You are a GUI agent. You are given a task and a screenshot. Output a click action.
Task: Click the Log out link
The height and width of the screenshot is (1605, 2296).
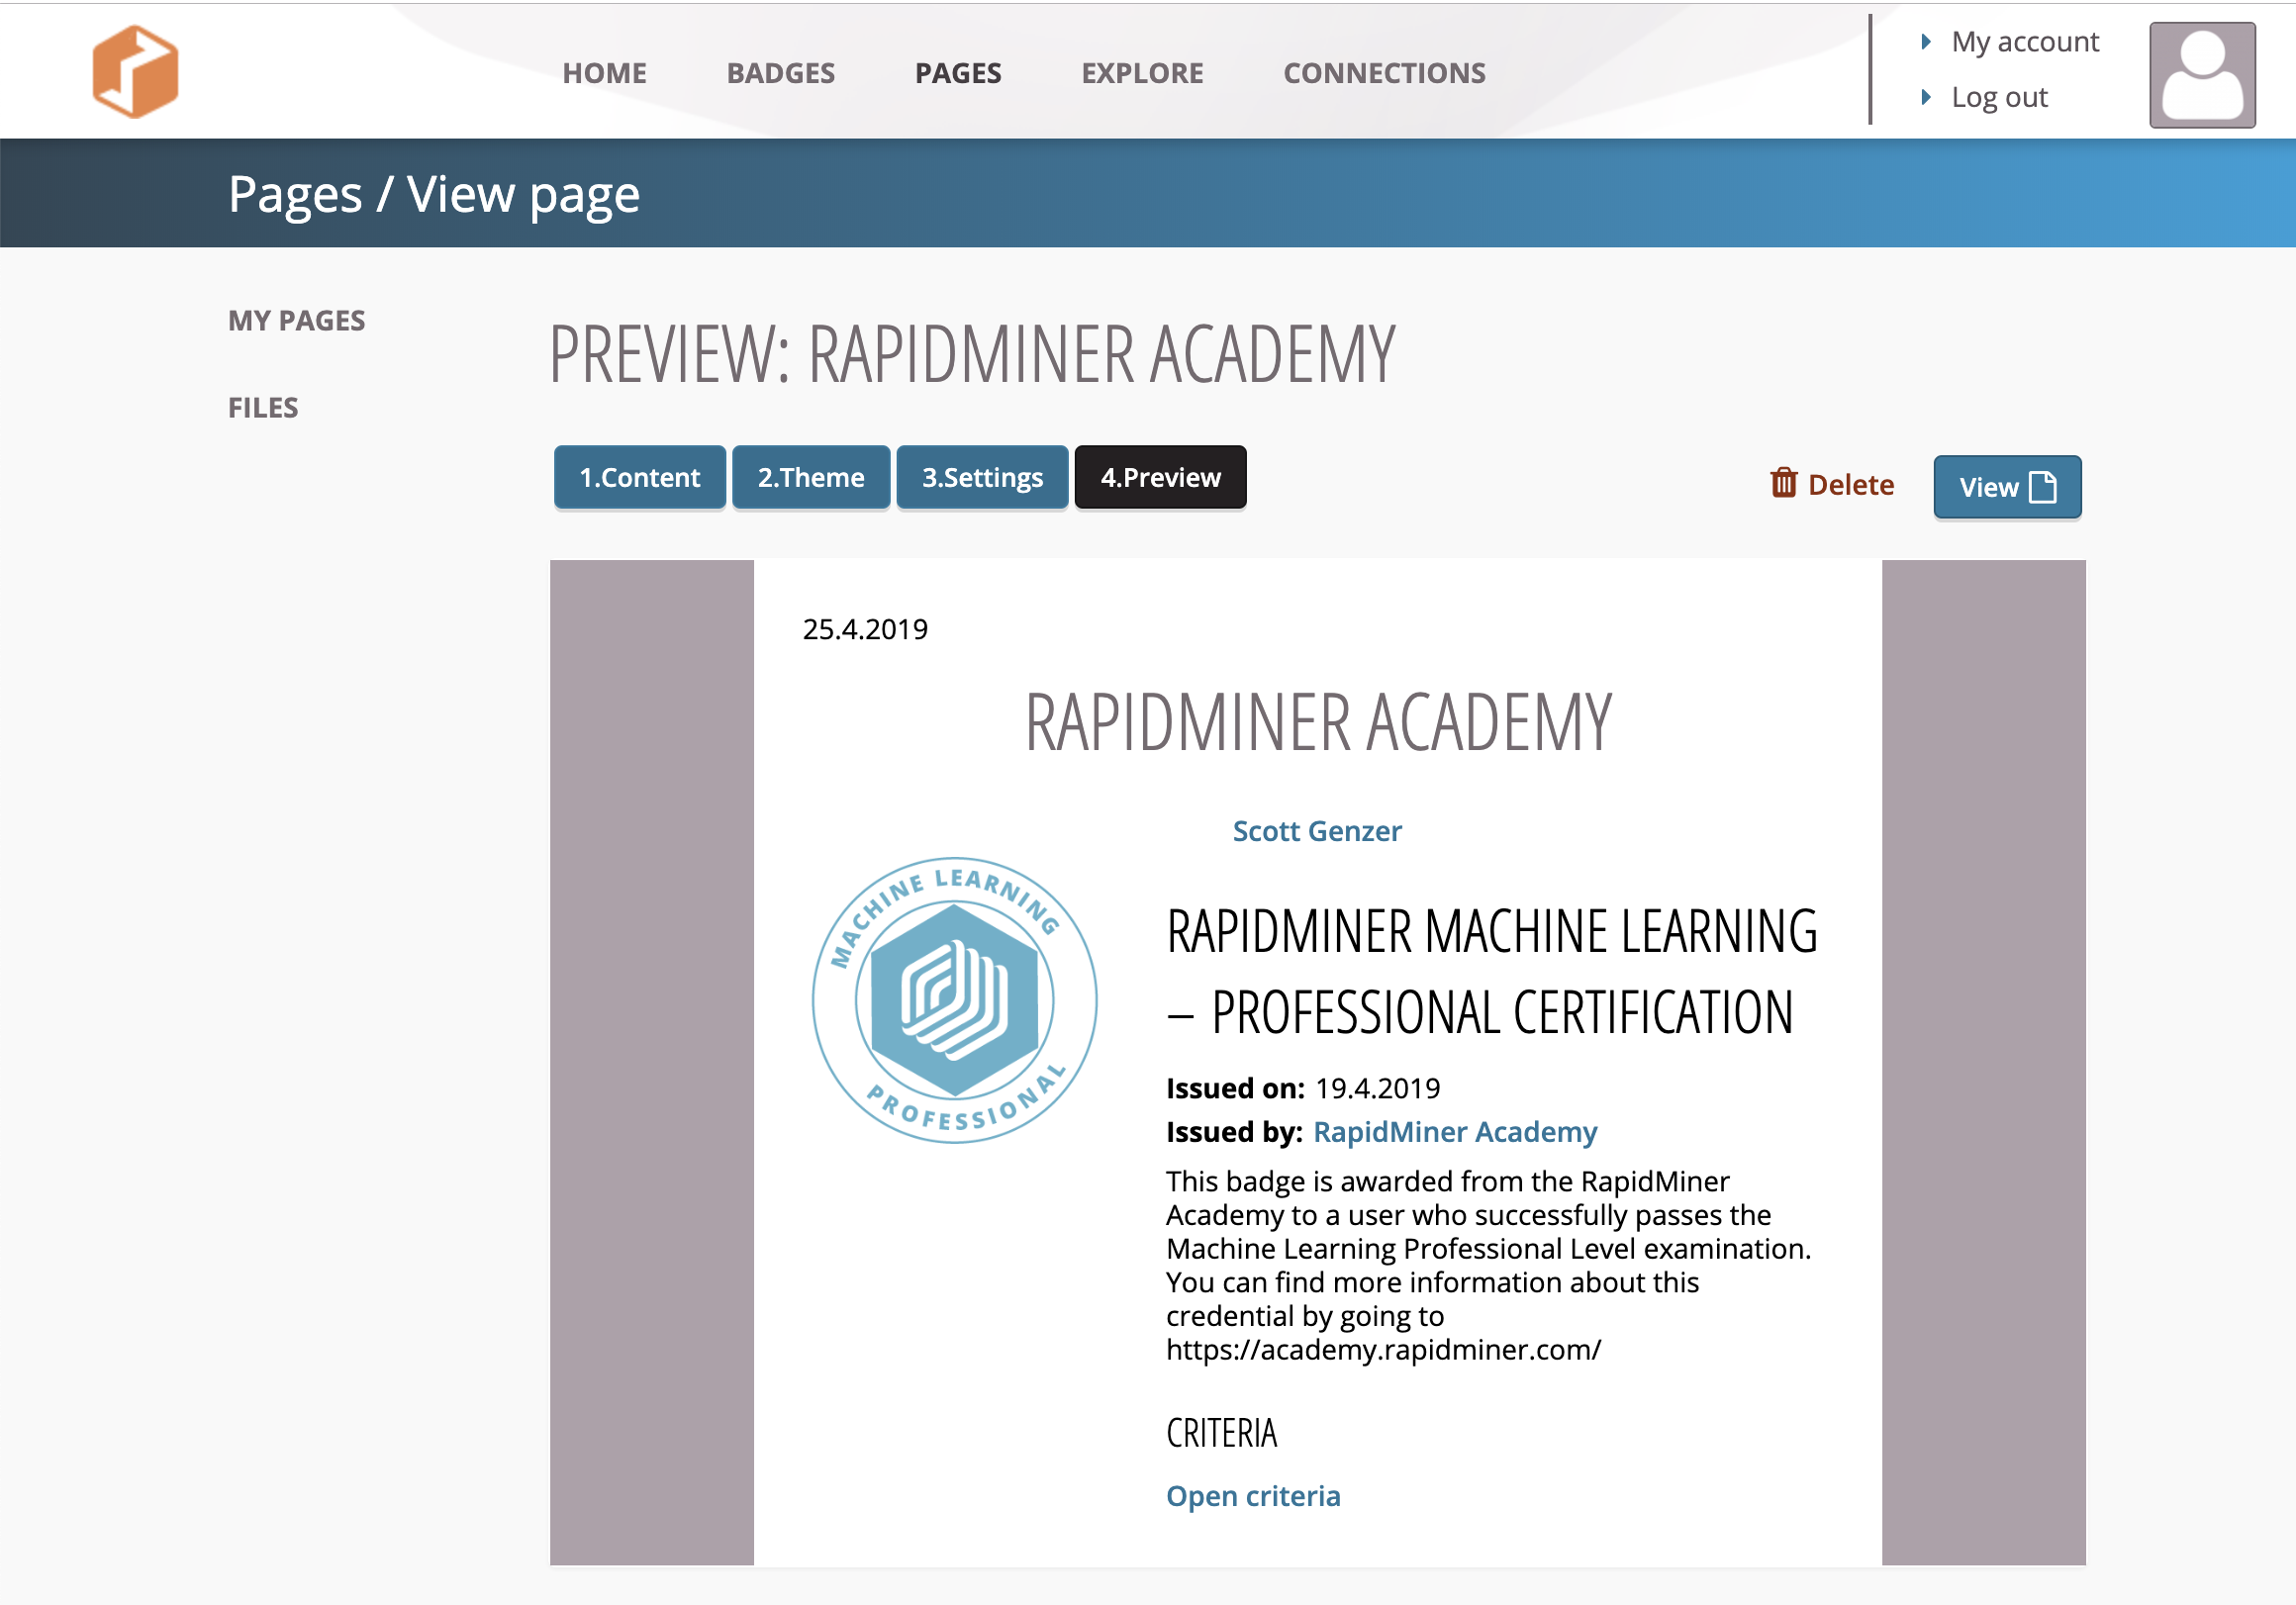tap(1999, 97)
